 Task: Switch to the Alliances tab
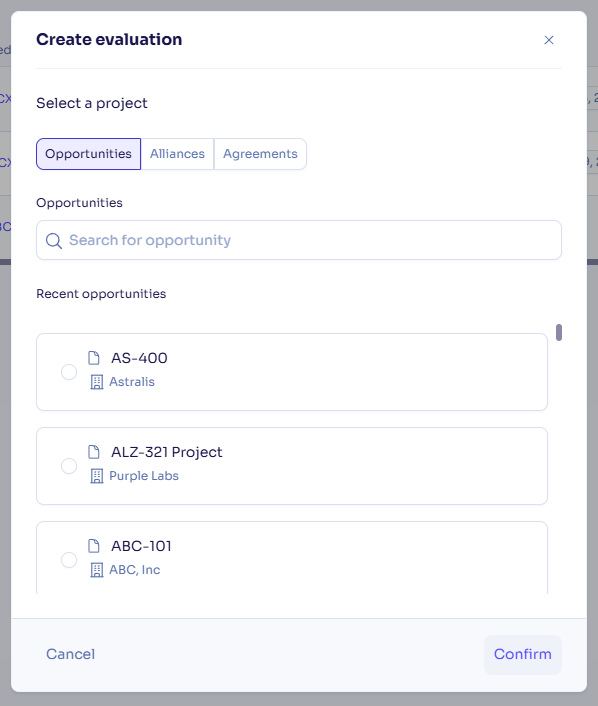[x=177, y=154]
